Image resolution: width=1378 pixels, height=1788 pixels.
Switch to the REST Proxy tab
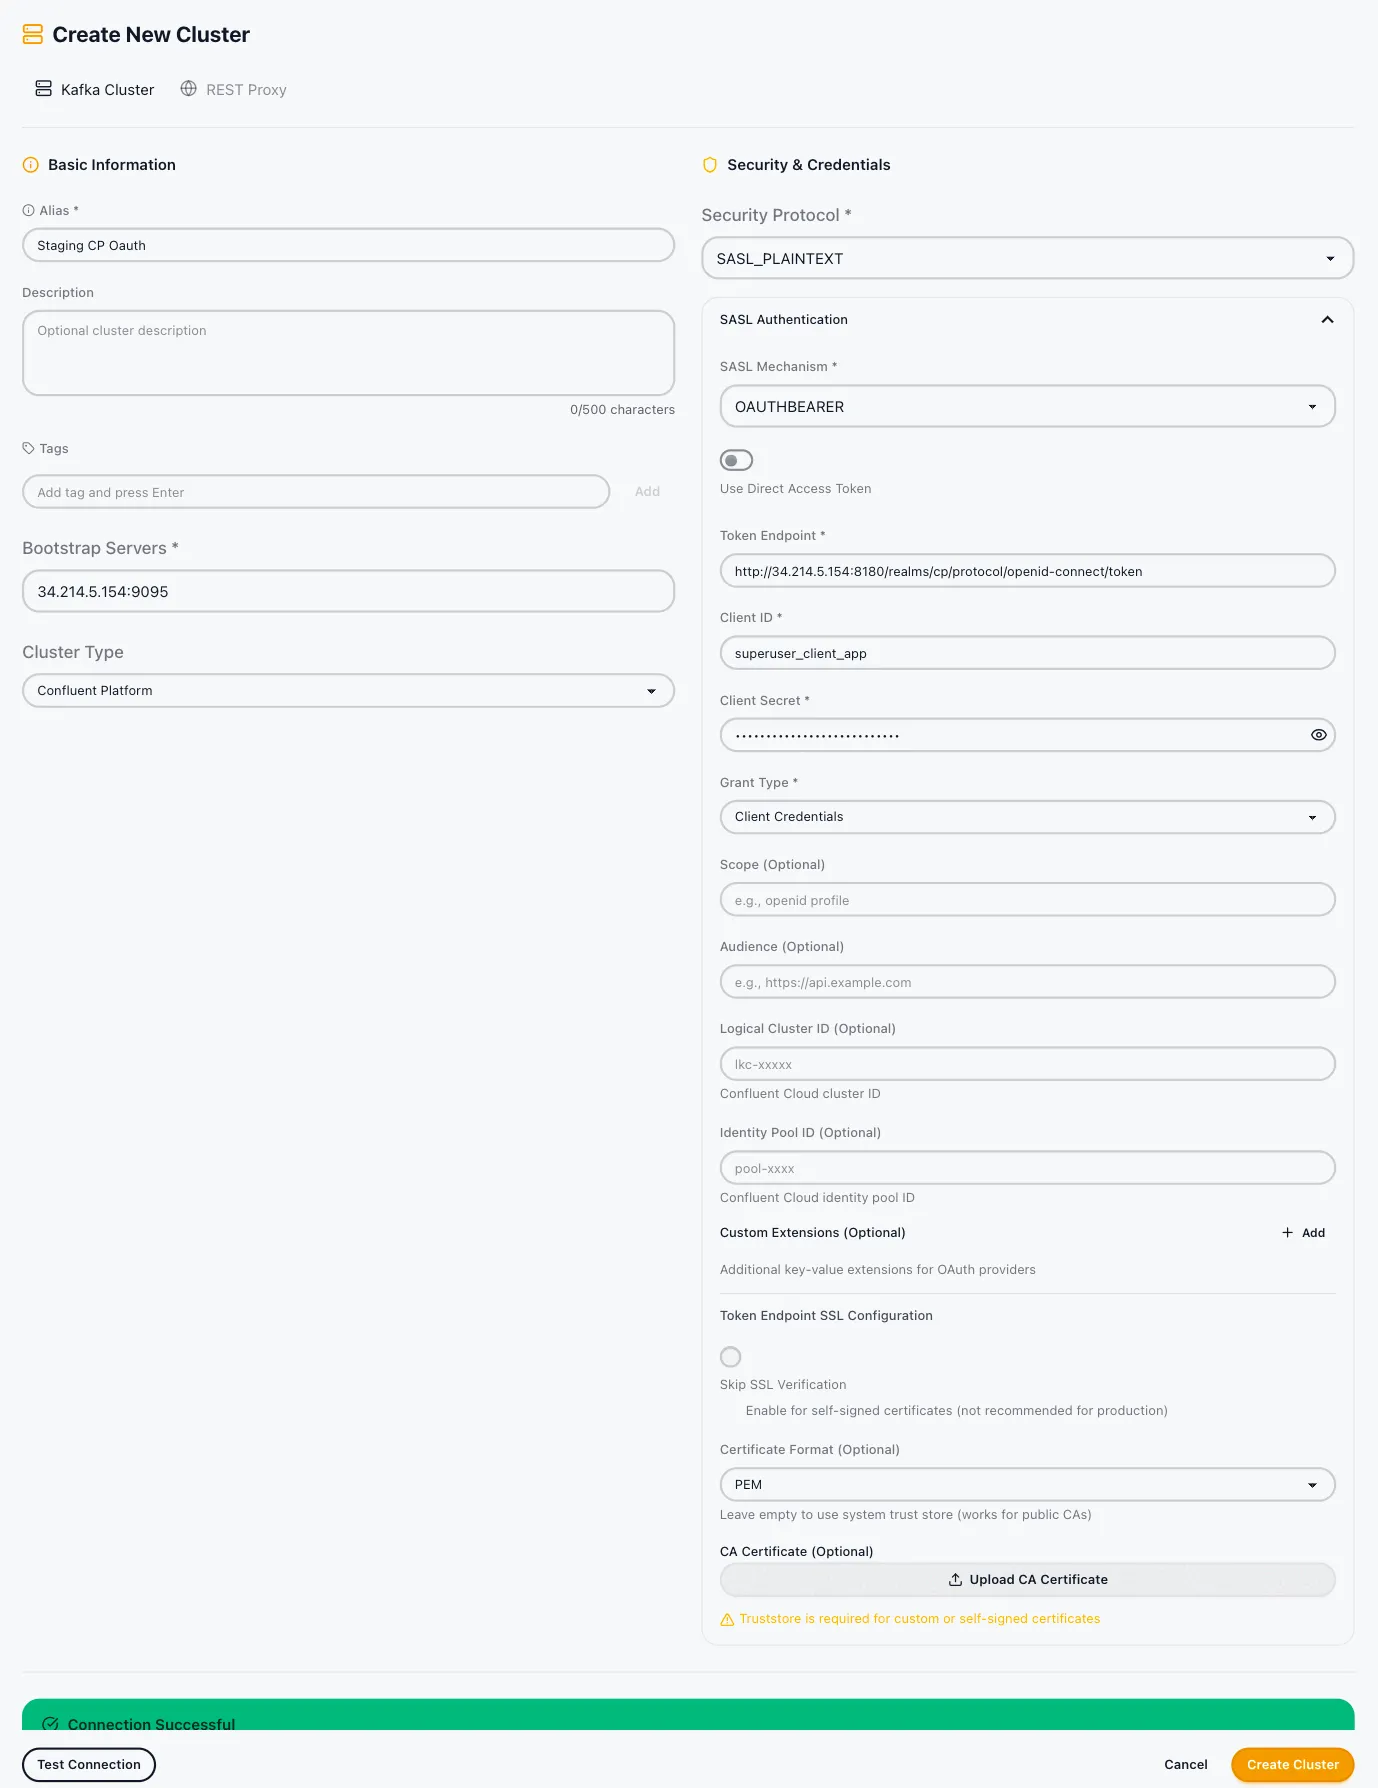[233, 90]
